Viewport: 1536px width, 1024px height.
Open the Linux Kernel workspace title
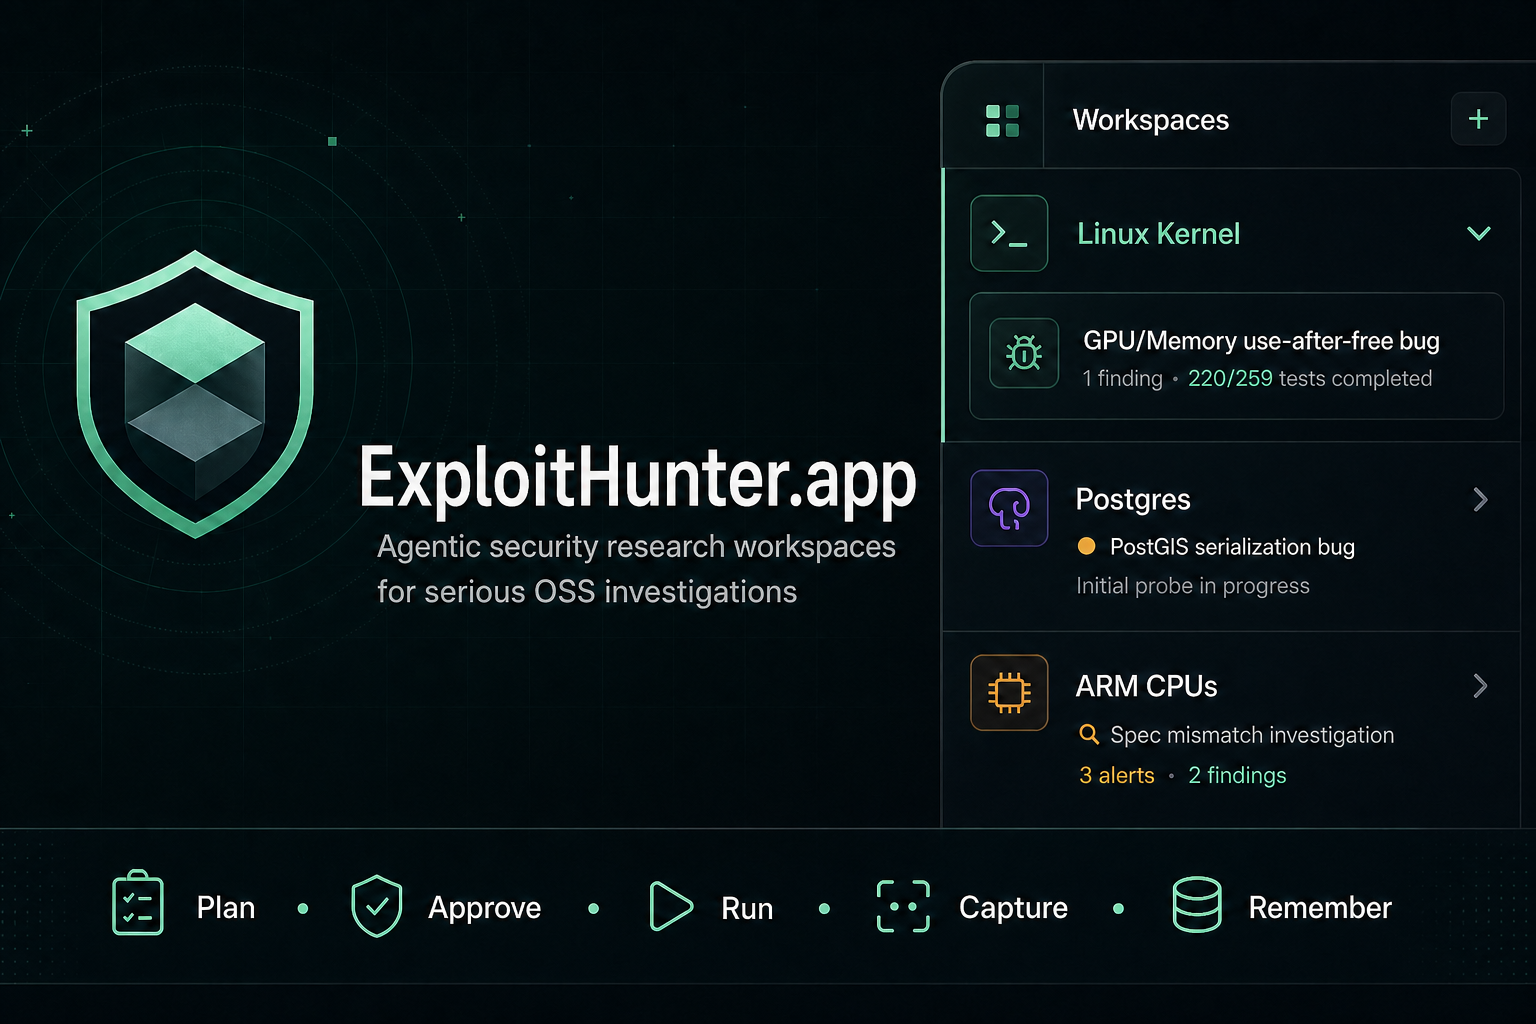pos(1158,234)
